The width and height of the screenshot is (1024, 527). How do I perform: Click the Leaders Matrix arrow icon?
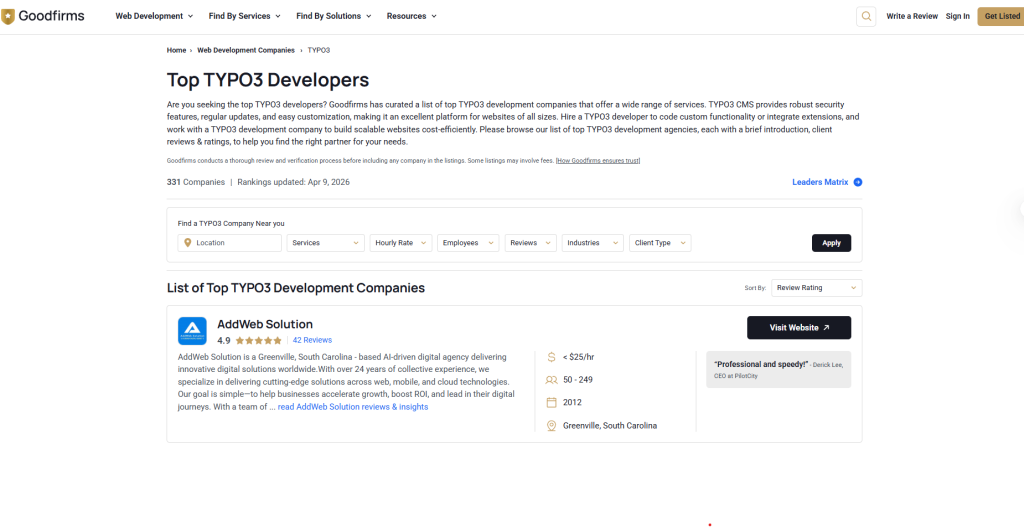click(x=858, y=182)
